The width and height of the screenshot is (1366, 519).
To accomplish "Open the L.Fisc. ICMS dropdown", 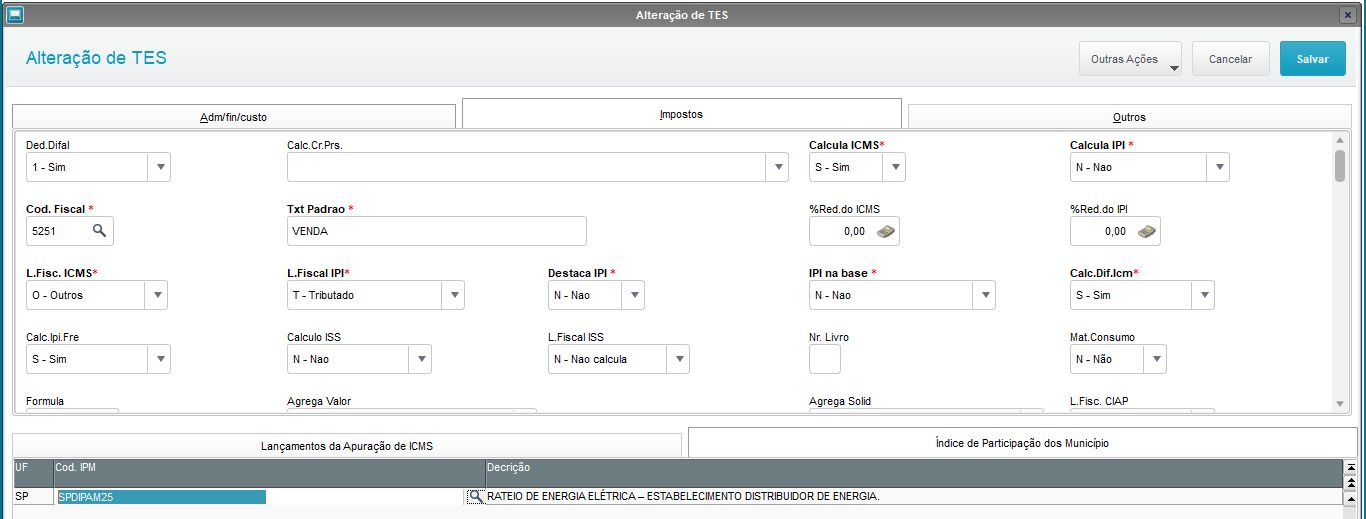I will (x=156, y=295).
